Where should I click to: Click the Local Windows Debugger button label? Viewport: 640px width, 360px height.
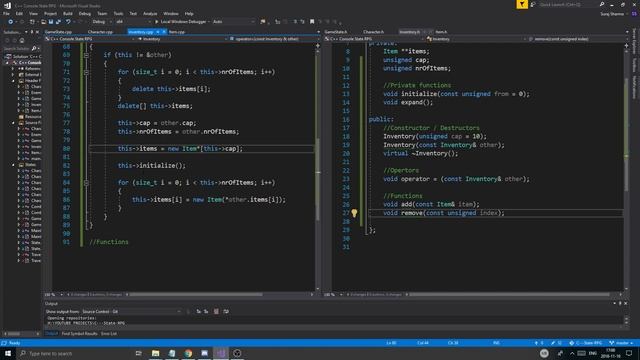click(183, 22)
